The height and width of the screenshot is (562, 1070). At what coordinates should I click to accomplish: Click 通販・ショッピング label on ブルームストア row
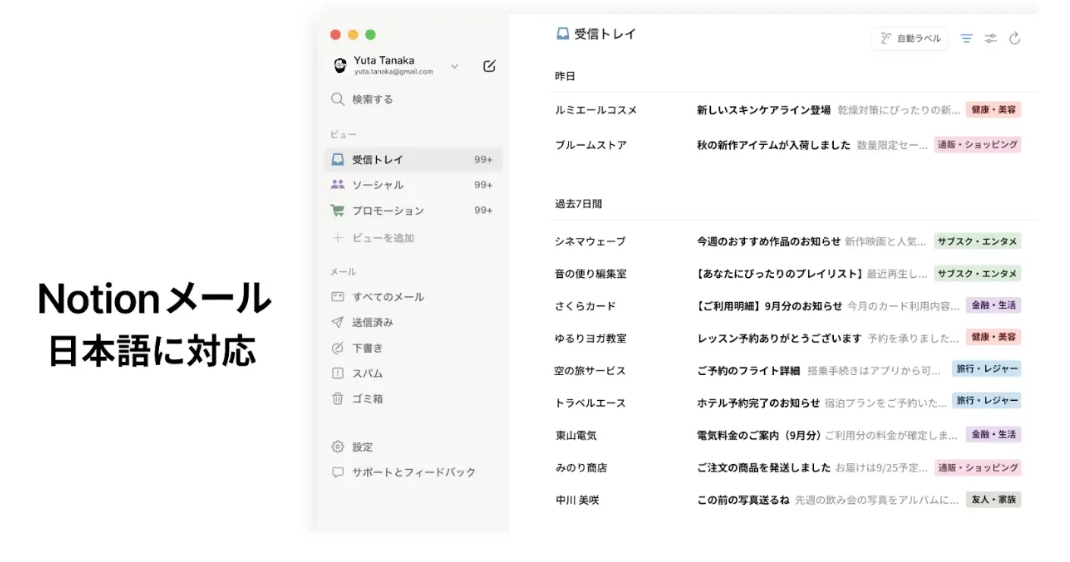[977, 145]
